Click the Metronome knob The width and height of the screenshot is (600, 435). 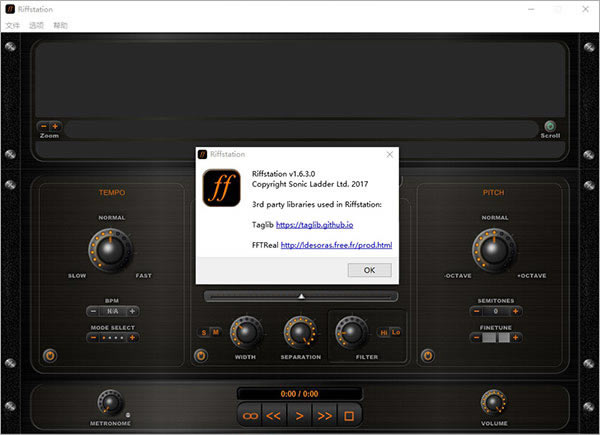point(110,403)
